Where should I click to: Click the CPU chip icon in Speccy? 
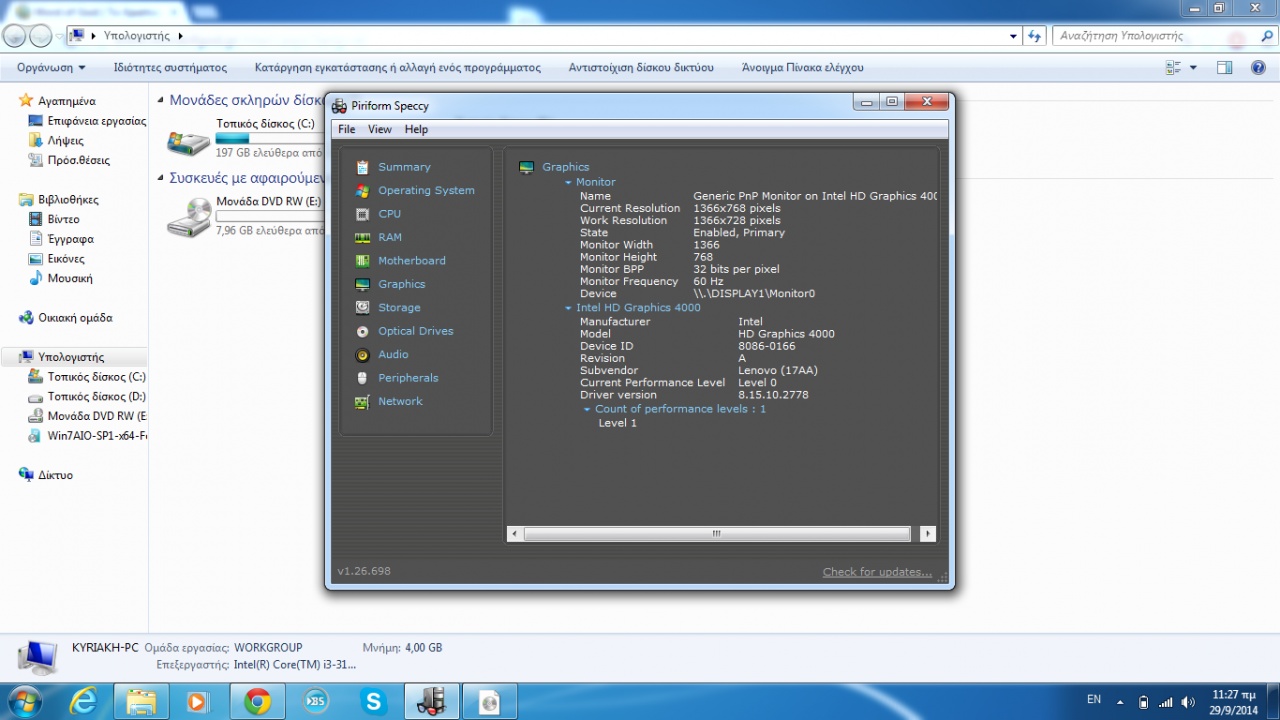pos(362,214)
